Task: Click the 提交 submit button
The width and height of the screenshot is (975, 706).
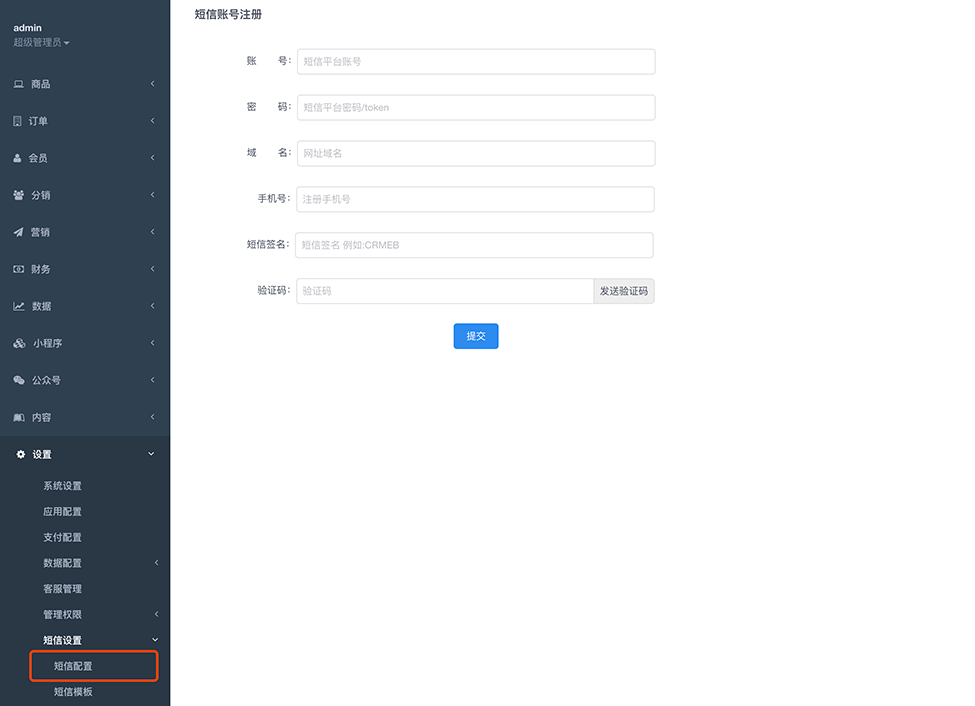Action: (476, 336)
